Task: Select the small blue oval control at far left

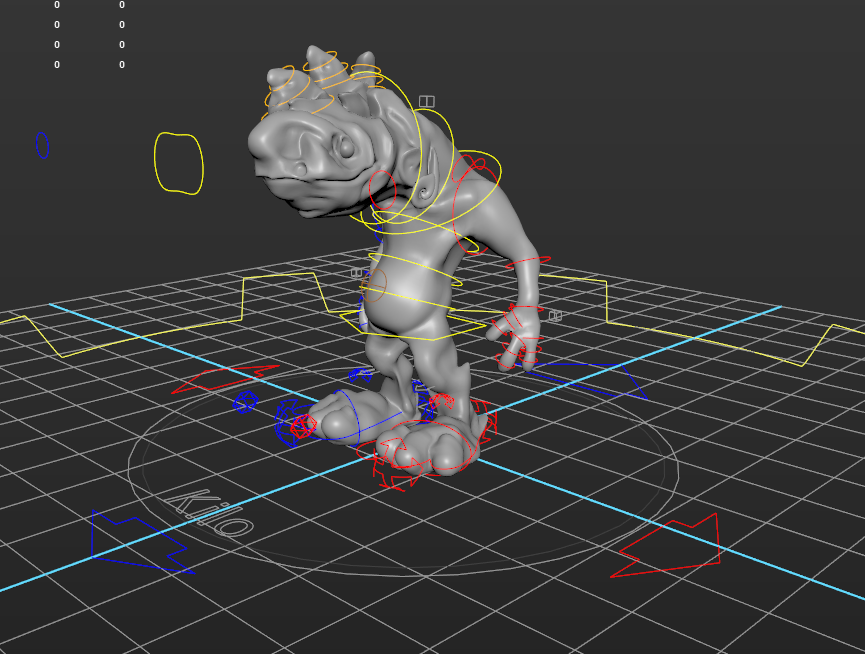Action: pos(42,145)
